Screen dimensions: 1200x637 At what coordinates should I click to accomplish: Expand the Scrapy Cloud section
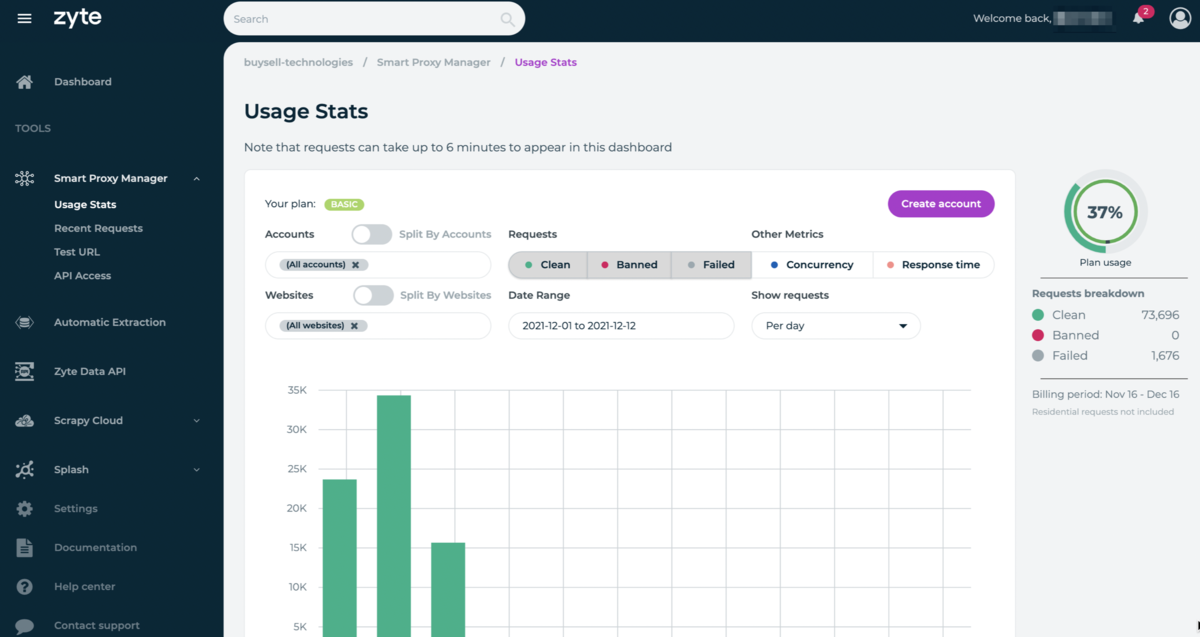(196, 421)
